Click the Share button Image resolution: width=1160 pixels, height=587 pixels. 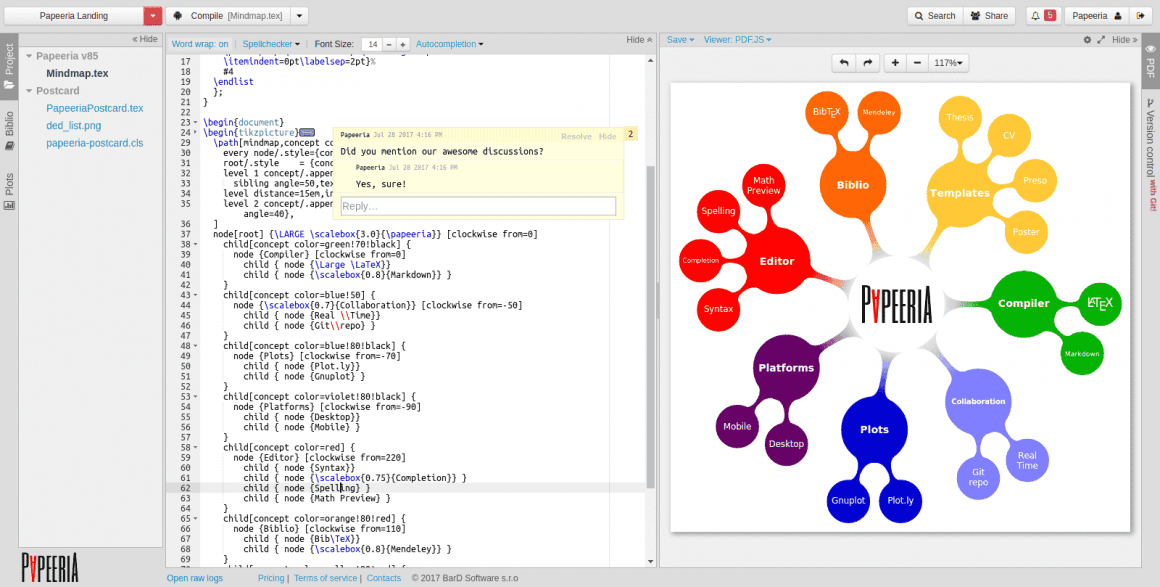[988, 16]
